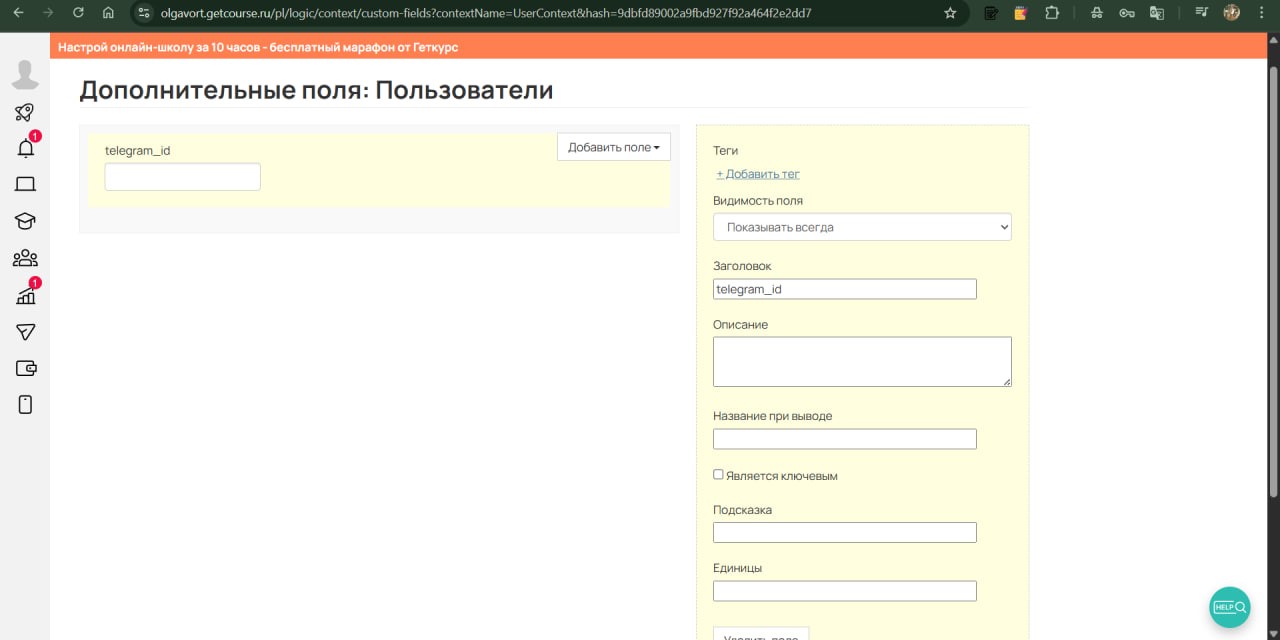Open the wallet sales icon
This screenshot has width=1280, height=640.
[26, 368]
